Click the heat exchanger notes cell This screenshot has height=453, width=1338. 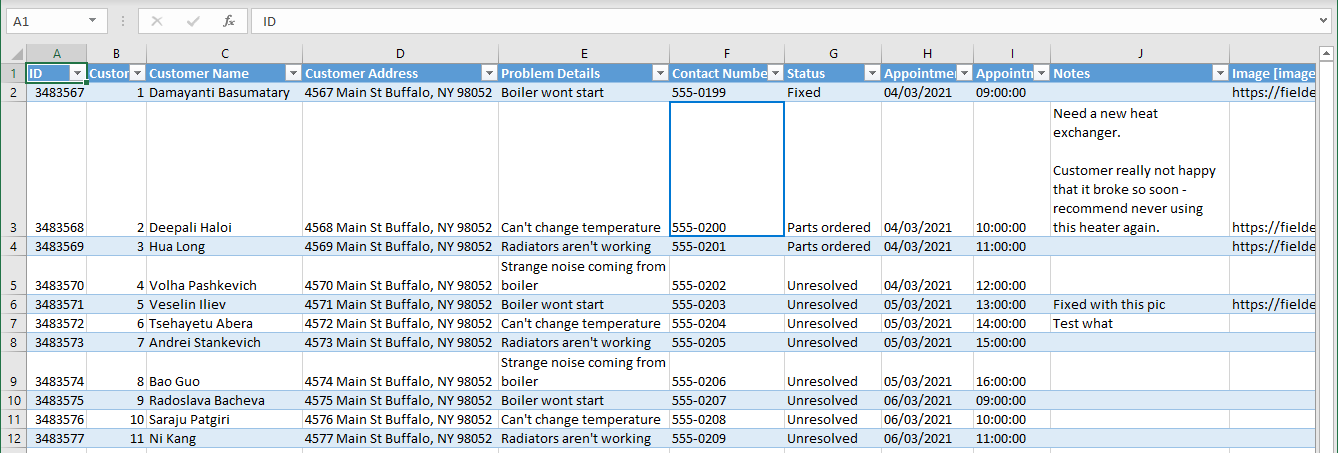click(x=1140, y=169)
